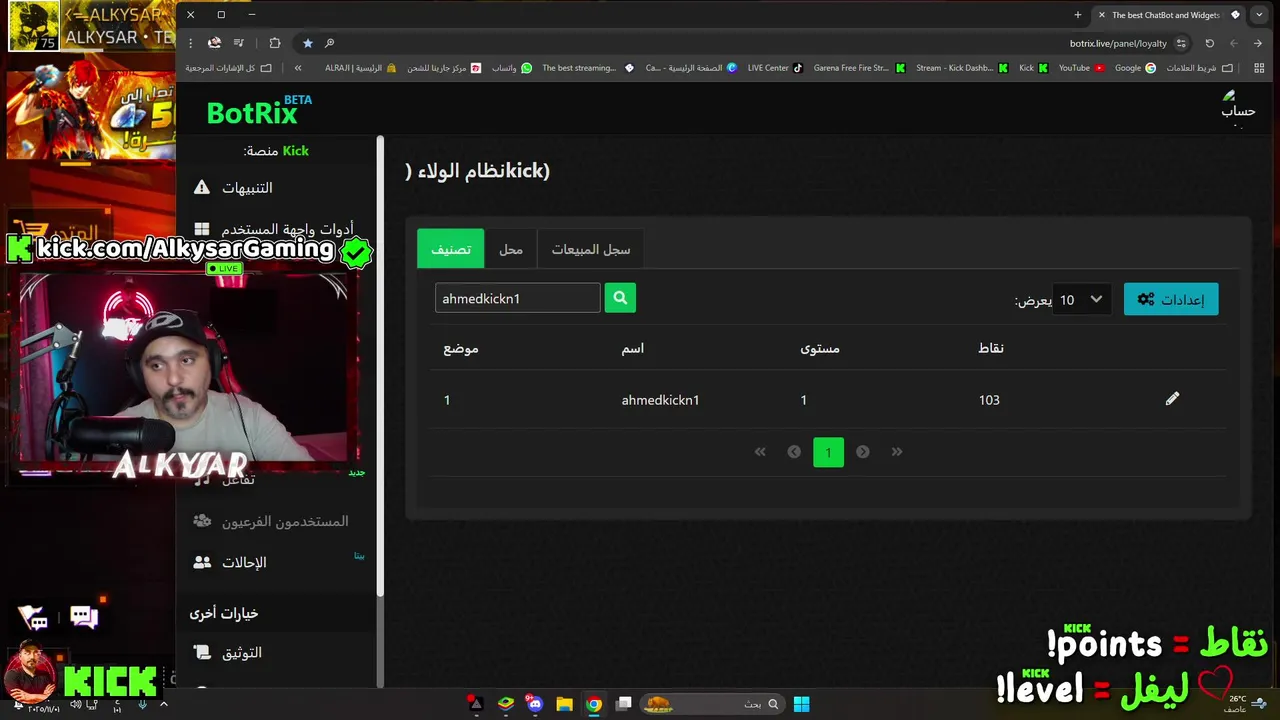The image size is (1280, 720).
Task: Focus the ahmedkickn1 search field
Action: (518, 298)
